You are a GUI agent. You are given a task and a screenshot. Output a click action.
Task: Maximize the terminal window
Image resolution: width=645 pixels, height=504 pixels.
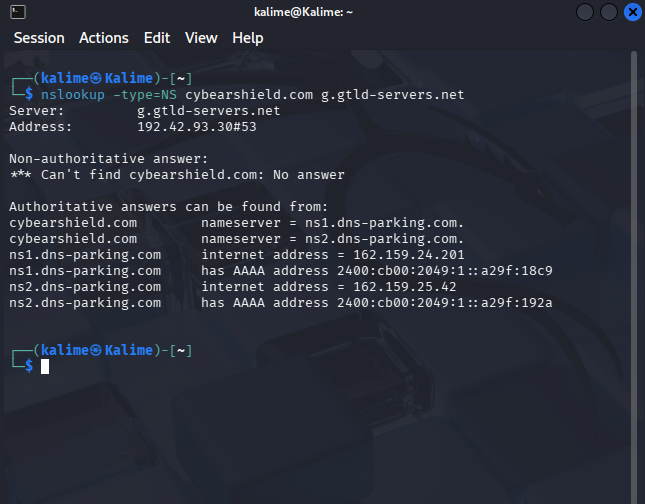pos(609,12)
